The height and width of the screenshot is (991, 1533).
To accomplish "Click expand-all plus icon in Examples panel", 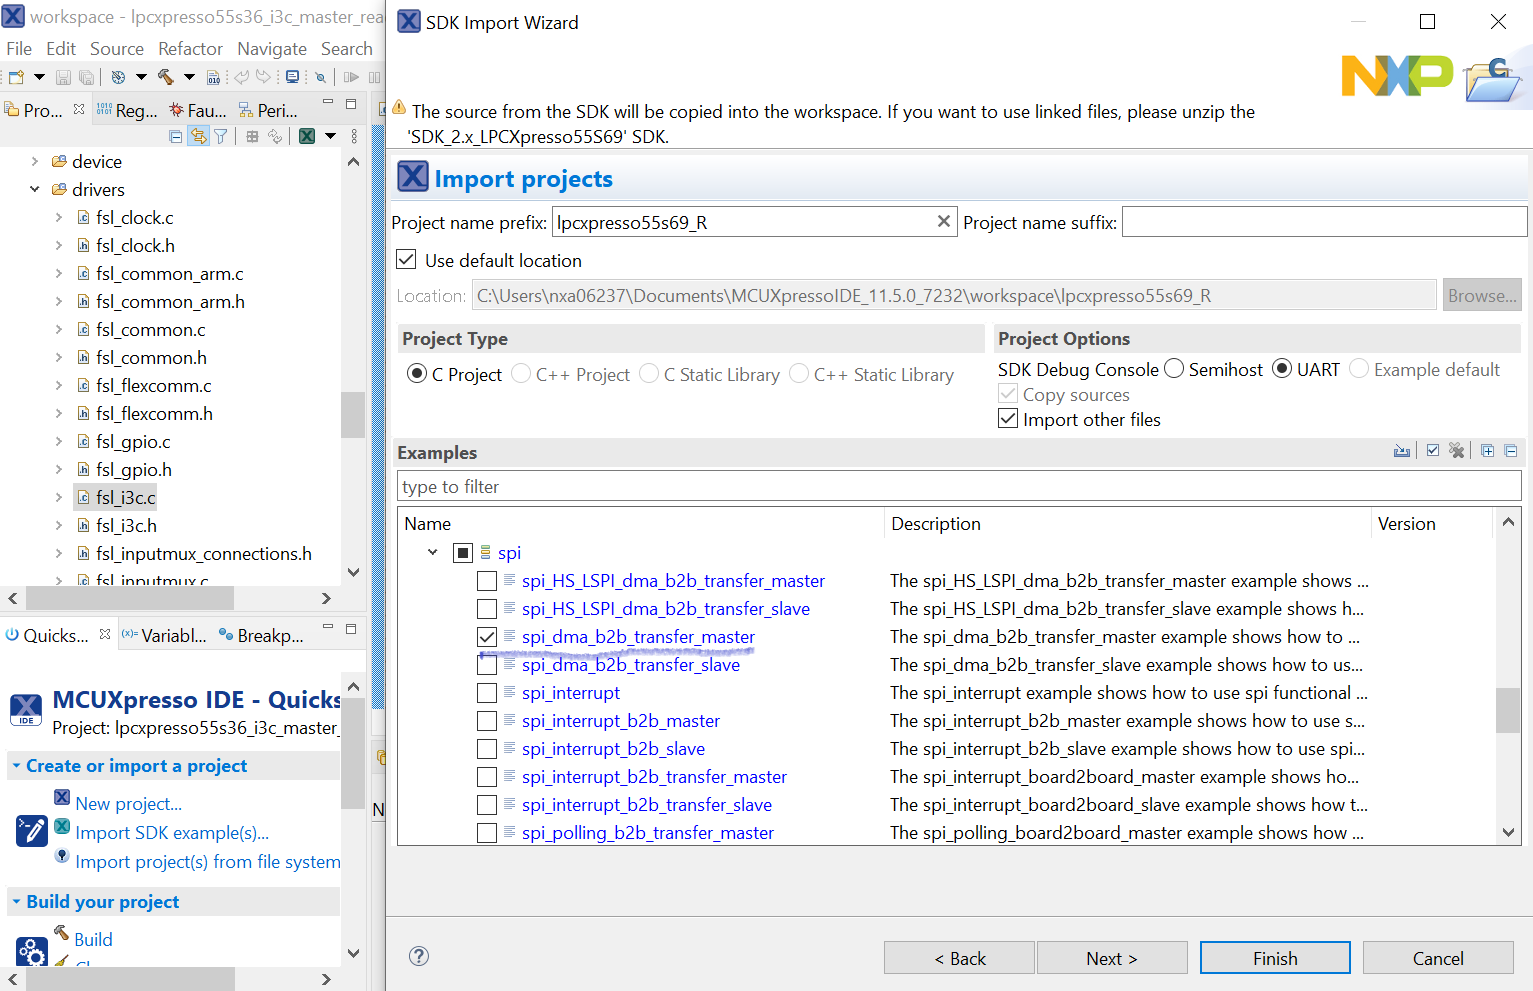I will [x=1488, y=450].
